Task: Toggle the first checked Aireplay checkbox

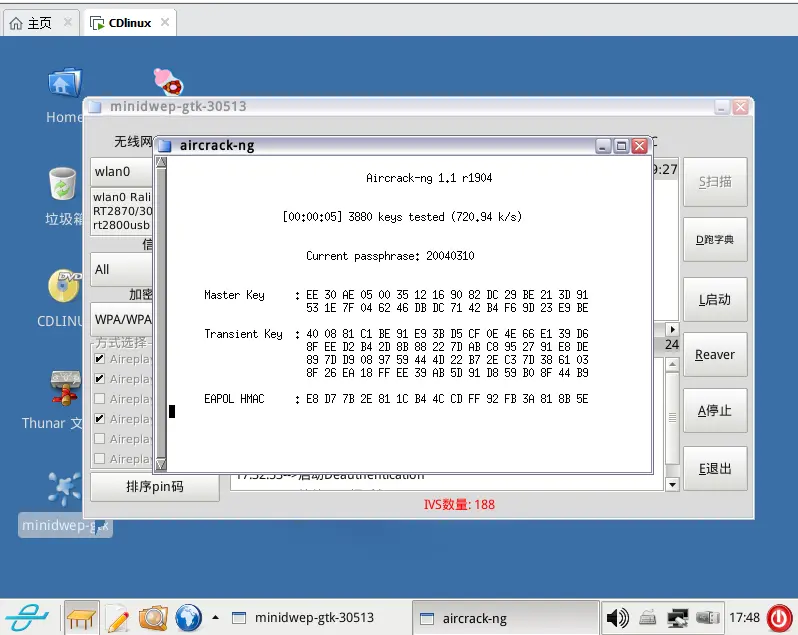Action: (100, 359)
